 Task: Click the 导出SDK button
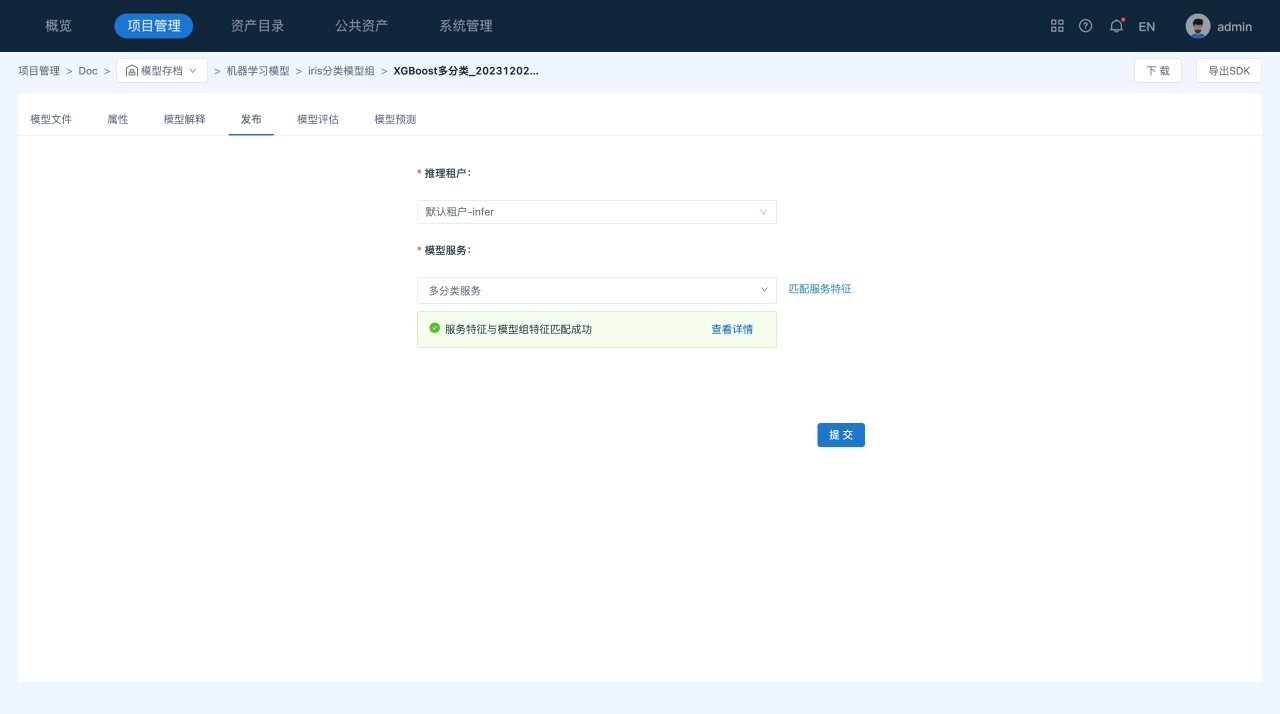(1228, 71)
